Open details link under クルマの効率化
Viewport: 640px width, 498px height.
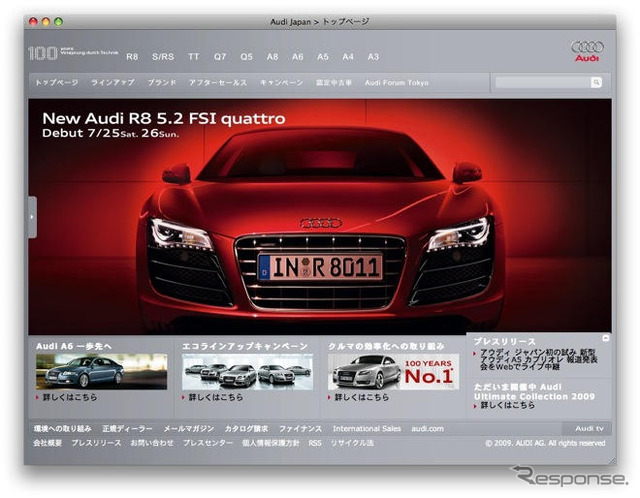click(x=362, y=397)
